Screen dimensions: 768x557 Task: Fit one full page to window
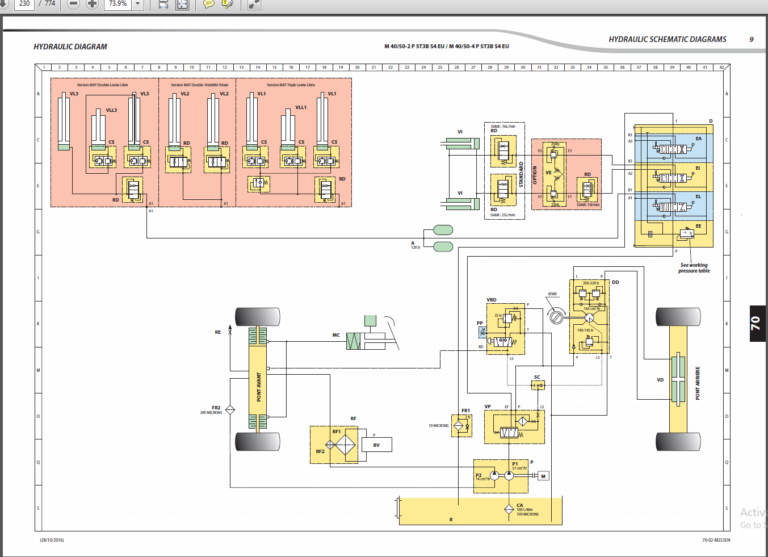click(182, 4)
